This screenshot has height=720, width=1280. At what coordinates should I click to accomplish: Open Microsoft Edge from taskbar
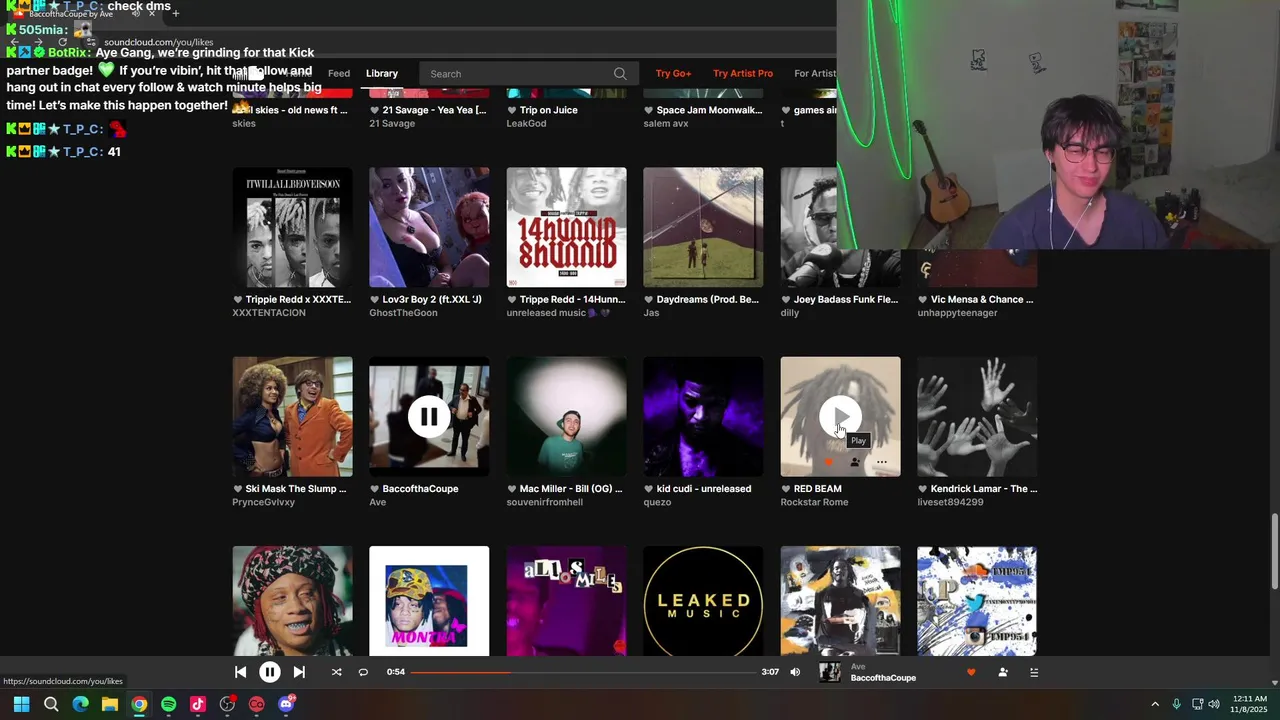click(x=80, y=704)
